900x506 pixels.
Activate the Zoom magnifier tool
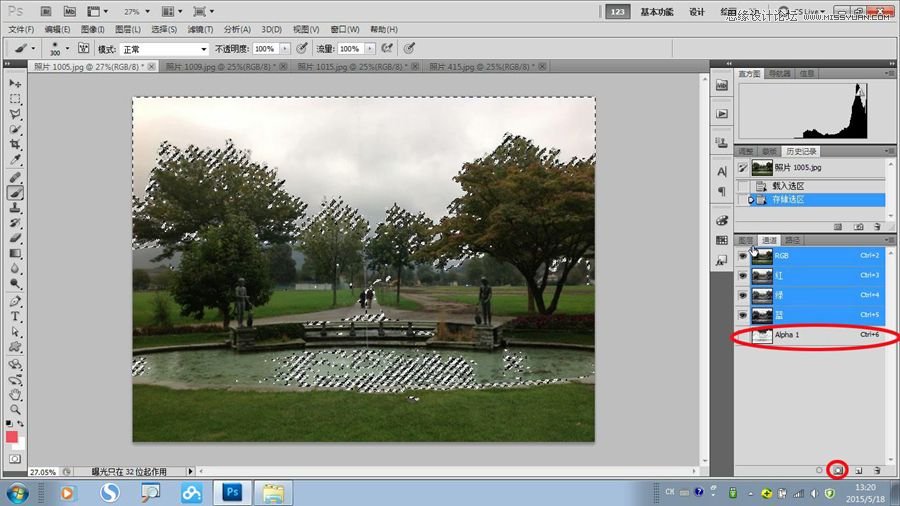(x=16, y=408)
